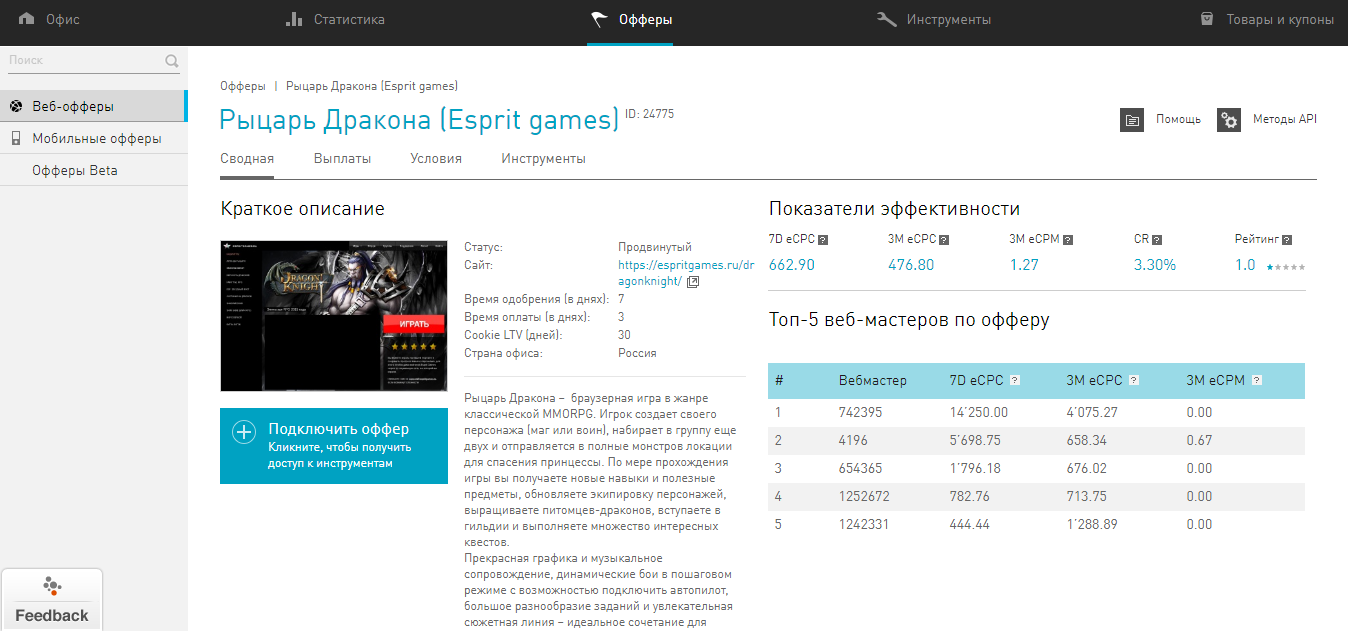Switch to the Выплаты tab
Screen dimensions: 1348x631
(x=342, y=159)
